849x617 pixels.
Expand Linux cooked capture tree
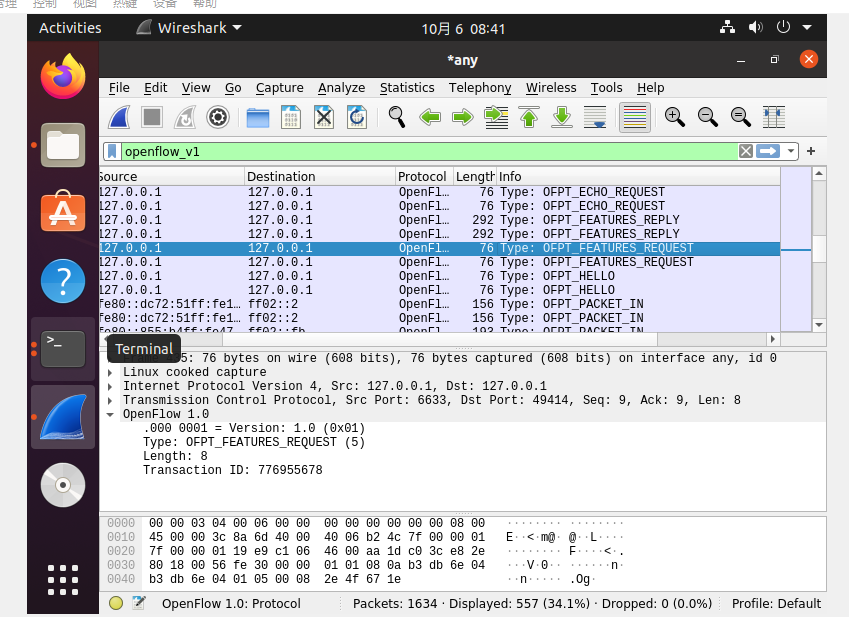tap(110, 372)
